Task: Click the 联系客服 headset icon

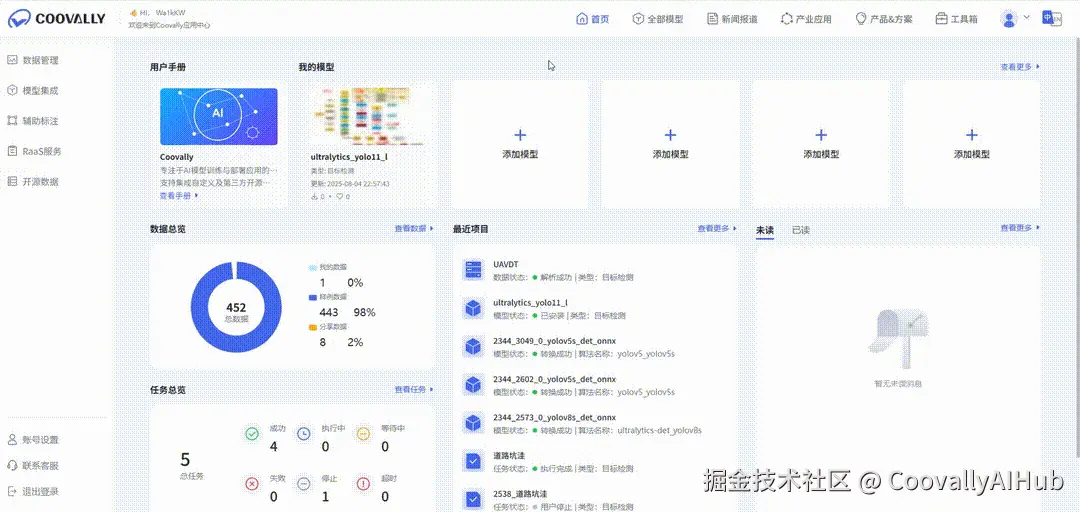Action: (12, 465)
